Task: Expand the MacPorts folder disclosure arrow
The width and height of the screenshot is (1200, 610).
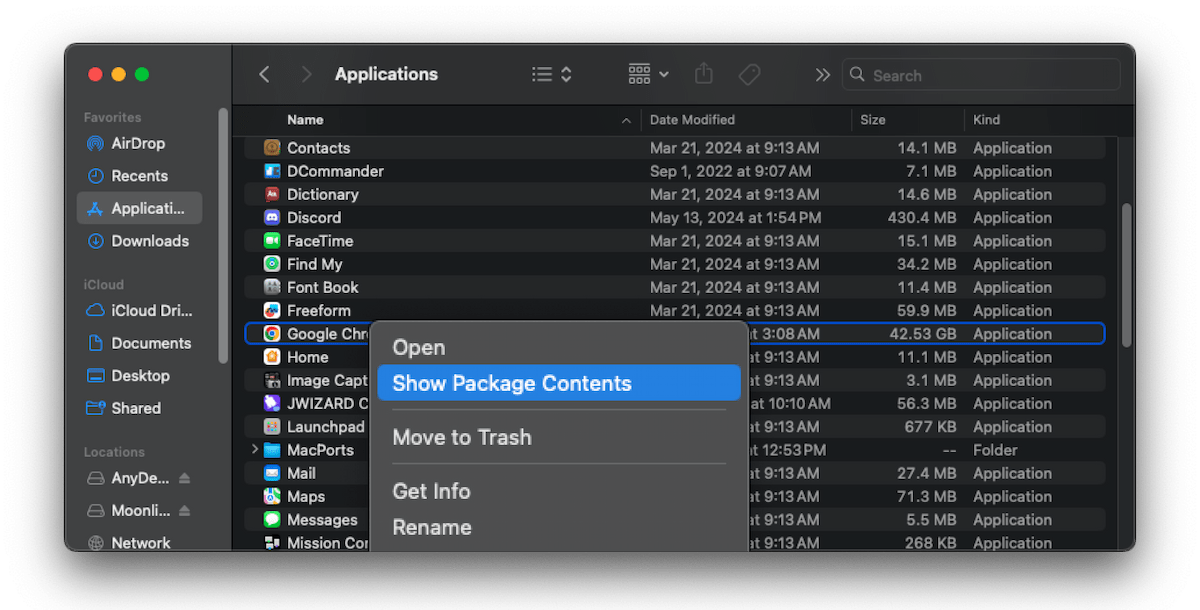Action: [x=255, y=450]
